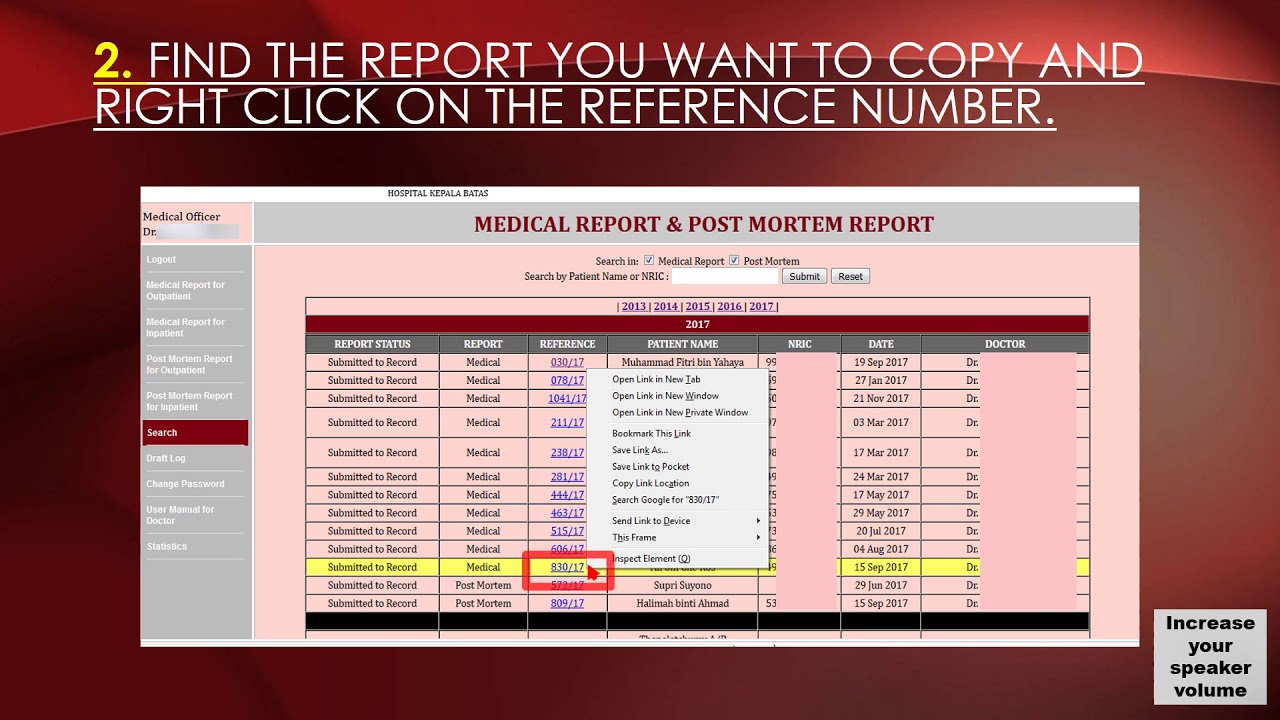
Task: Click patient name Muhammad Fitri bin Yahaya
Action: click(x=683, y=363)
